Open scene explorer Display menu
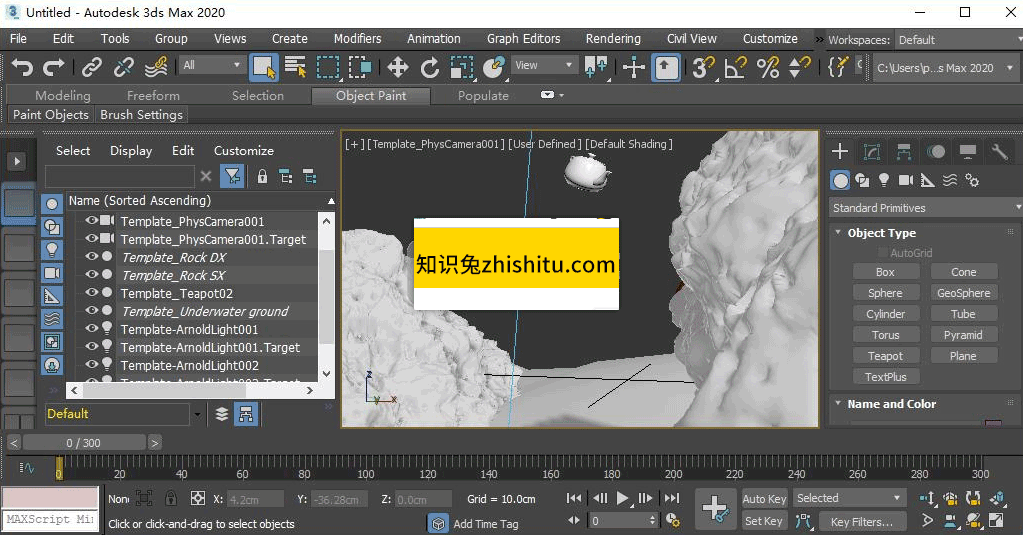This screenshot has height=535, width=1023. click(130, 150)
